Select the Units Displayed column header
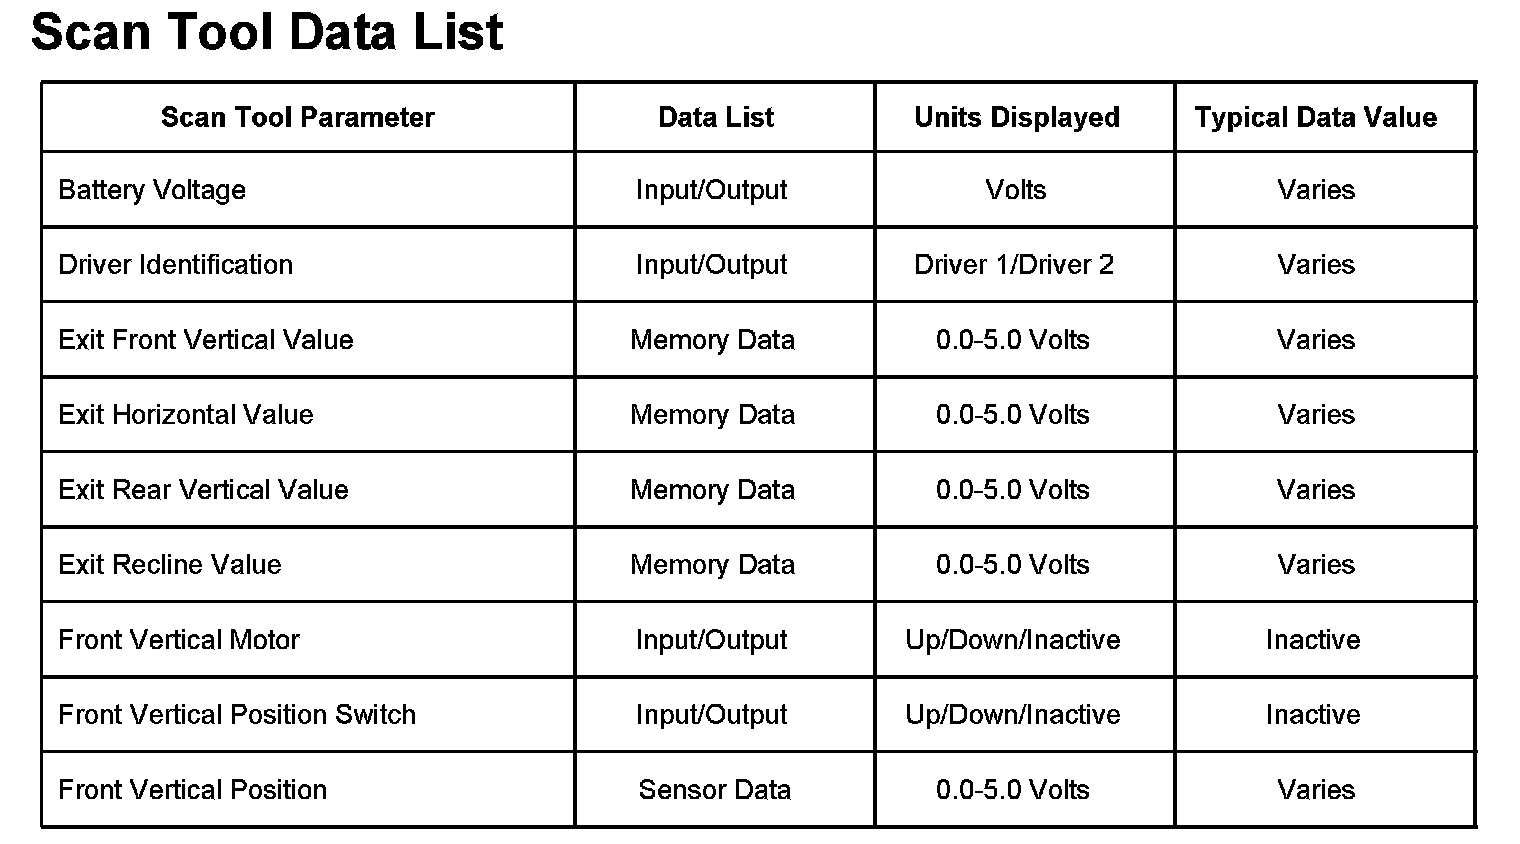 pos(1017,118)
